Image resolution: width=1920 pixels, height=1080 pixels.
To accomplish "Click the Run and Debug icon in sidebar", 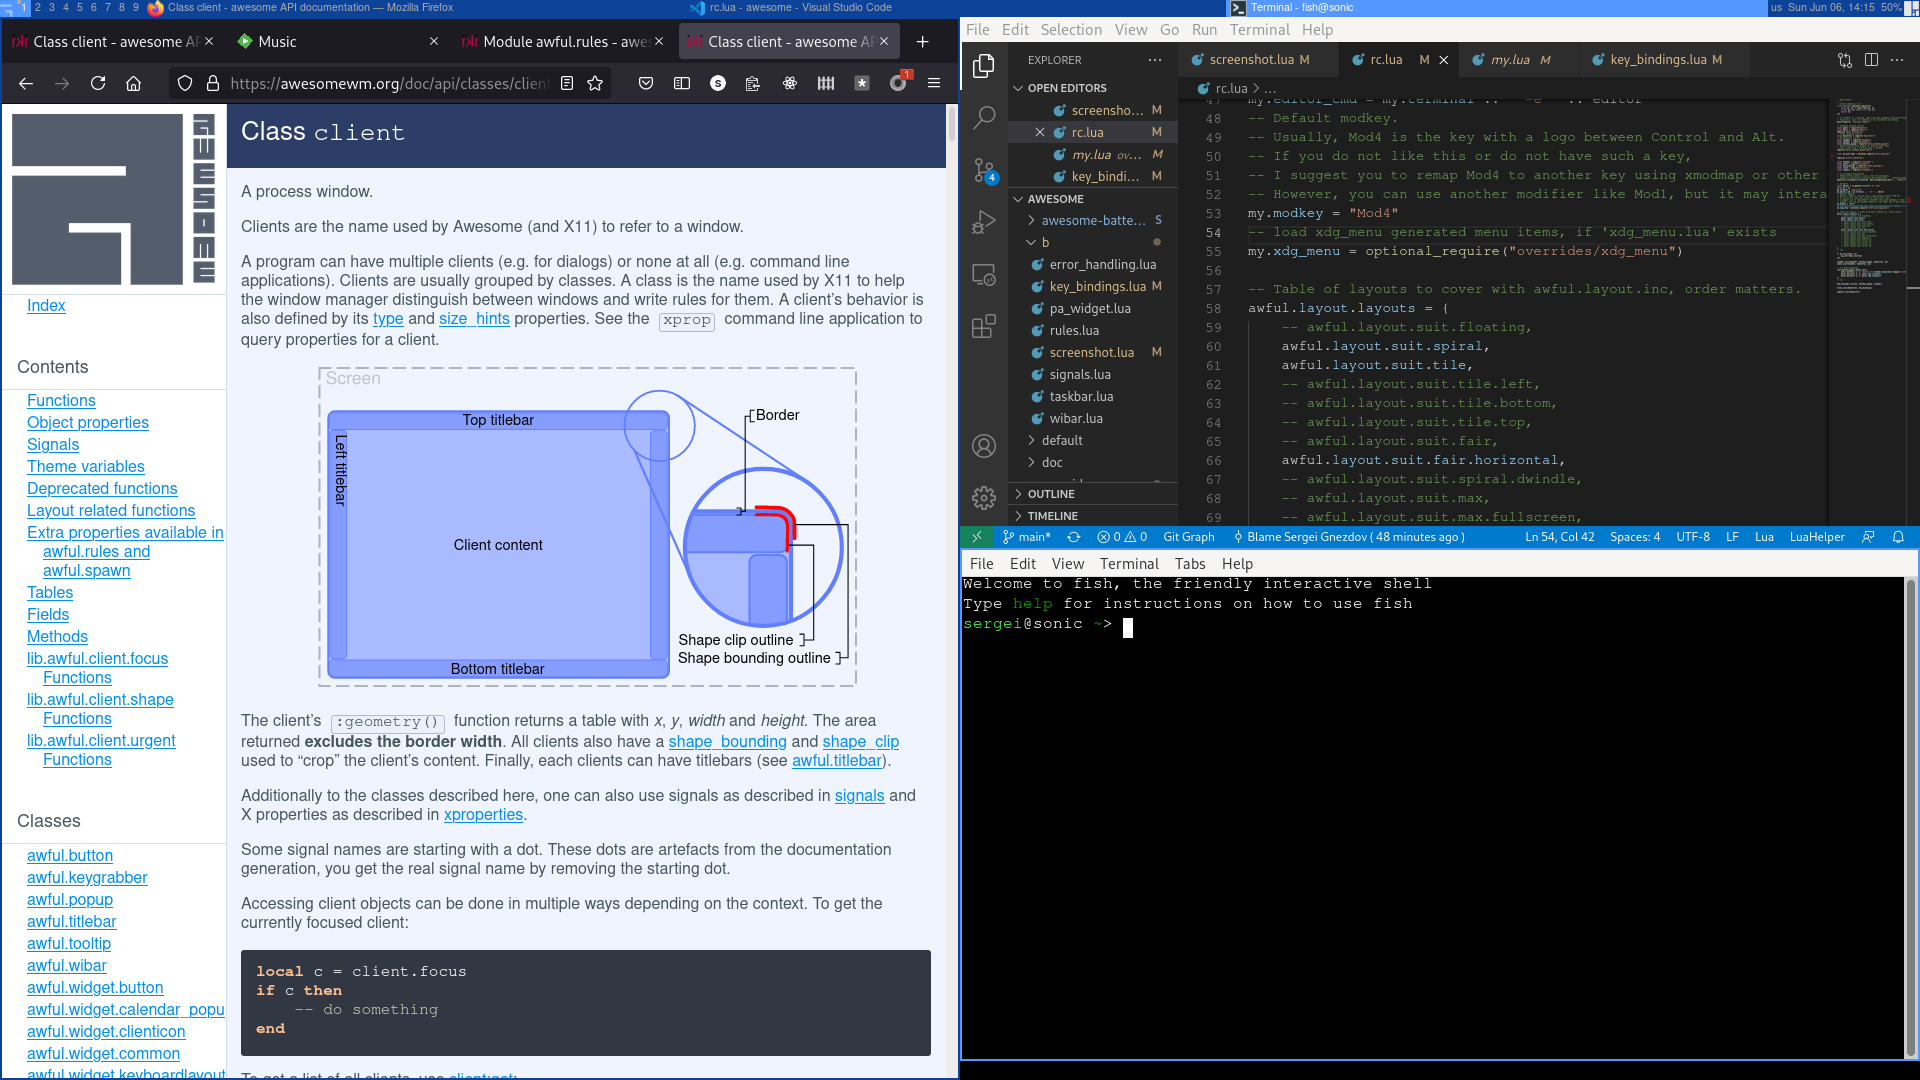I will tap(984, 222).
